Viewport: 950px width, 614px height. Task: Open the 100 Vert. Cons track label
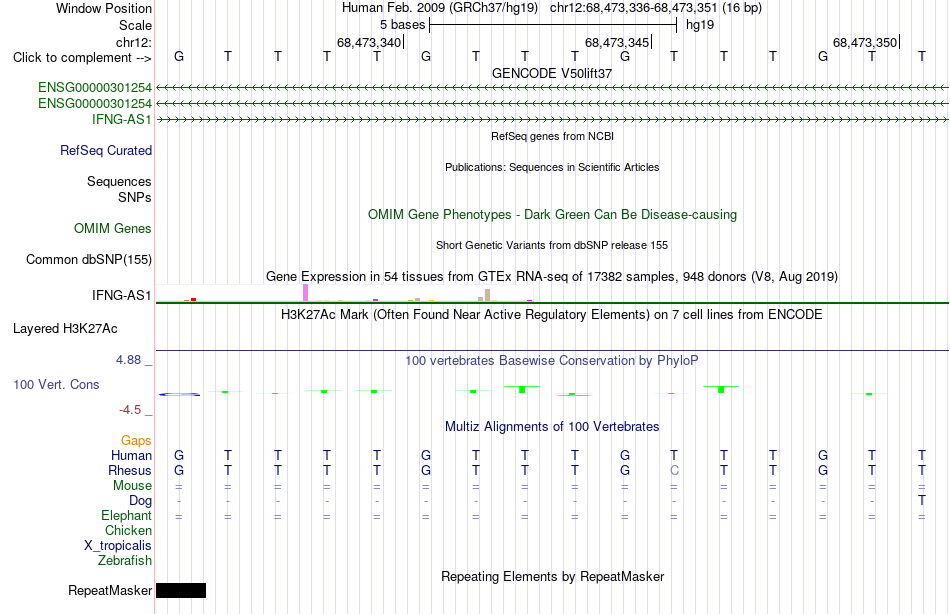(56, 384)
